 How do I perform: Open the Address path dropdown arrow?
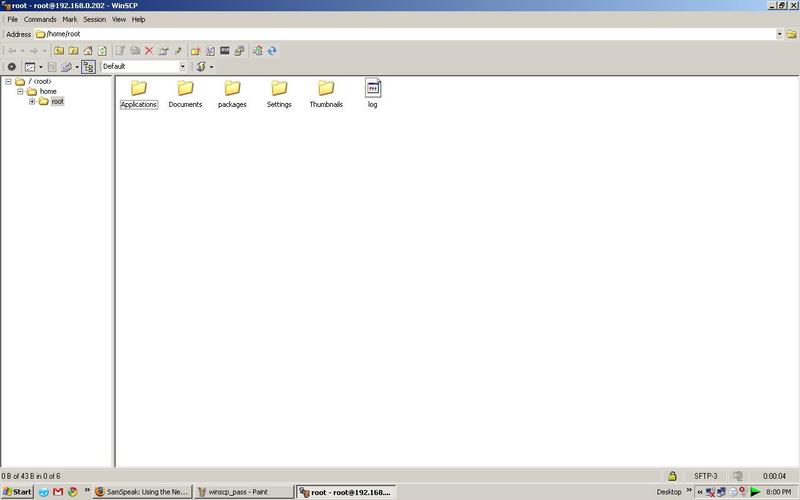click(x=779, y=34)
